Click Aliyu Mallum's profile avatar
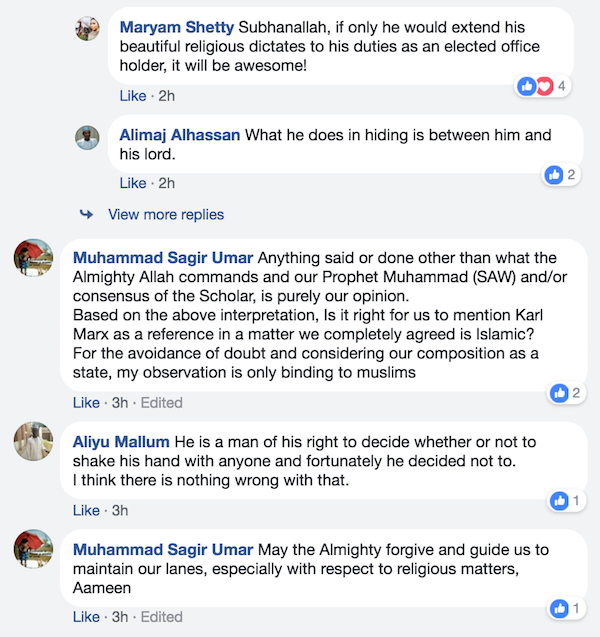This screenshot has height=637, width=600. 32,441
